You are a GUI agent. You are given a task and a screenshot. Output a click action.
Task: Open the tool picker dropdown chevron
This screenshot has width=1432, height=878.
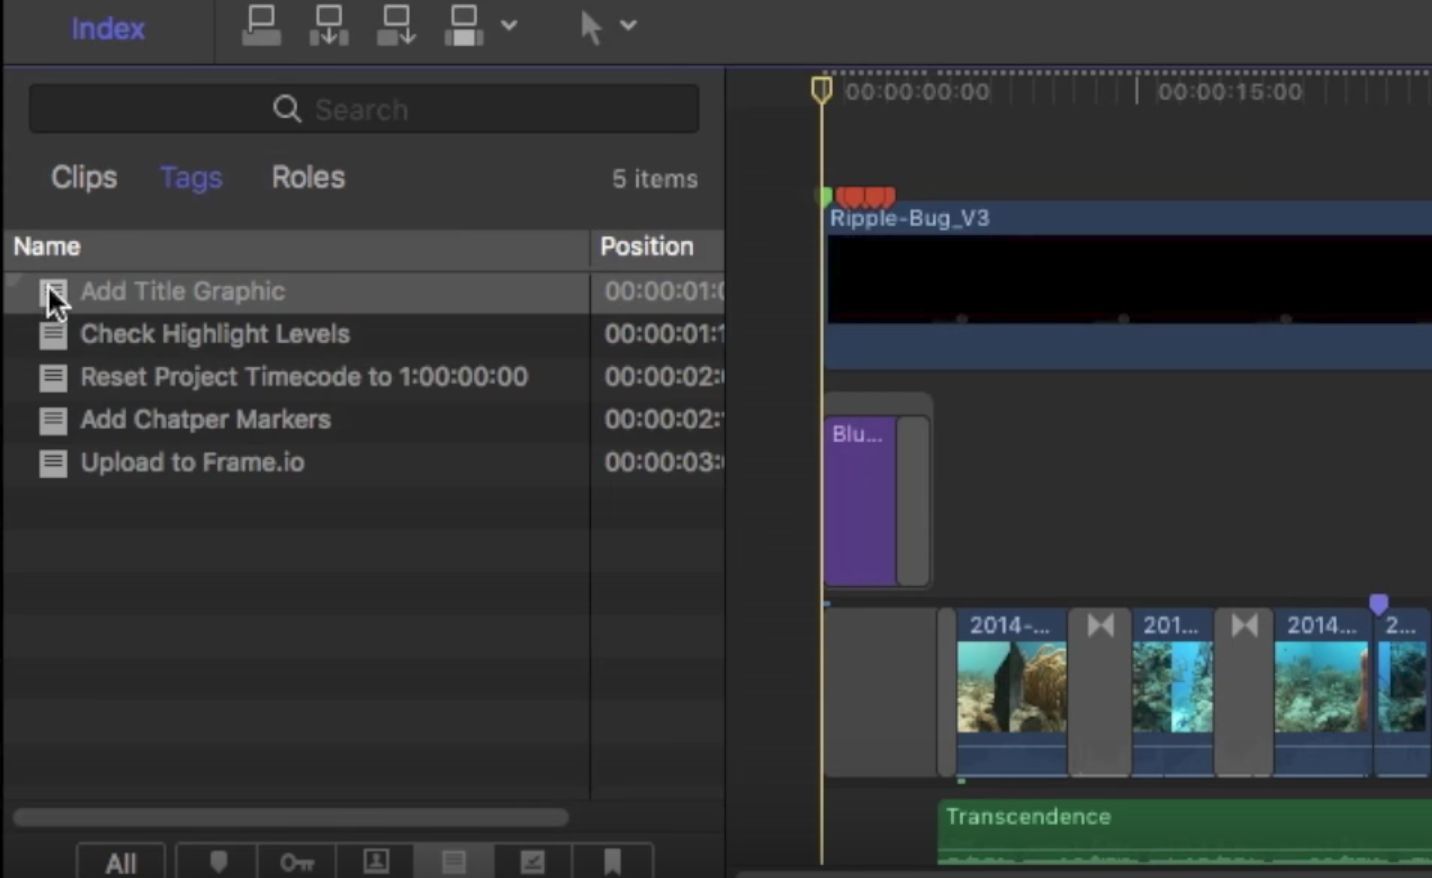(628, 25)
